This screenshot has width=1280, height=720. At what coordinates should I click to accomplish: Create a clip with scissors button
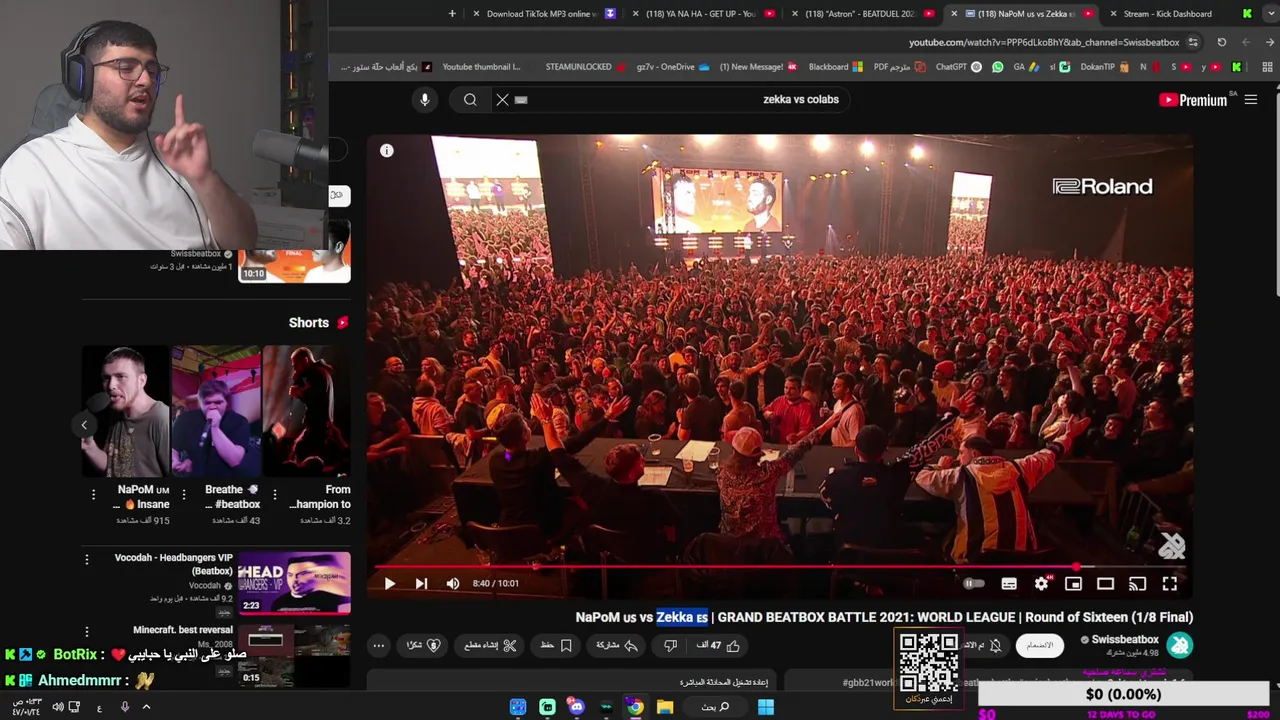coord(490,646)
